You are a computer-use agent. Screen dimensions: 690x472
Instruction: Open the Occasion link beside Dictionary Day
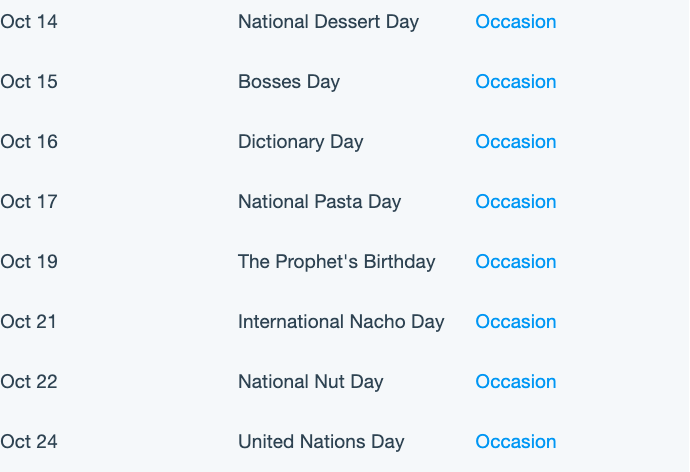[x=516, y=142]
